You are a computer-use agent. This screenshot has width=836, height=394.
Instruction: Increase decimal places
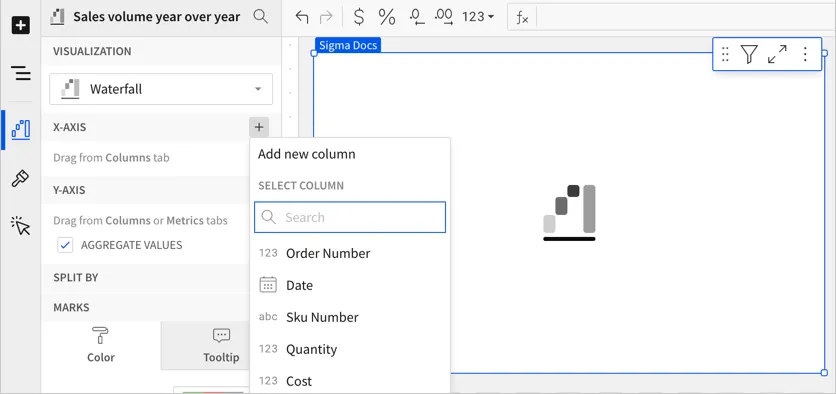pyautogui.click(x=444, y=17)
